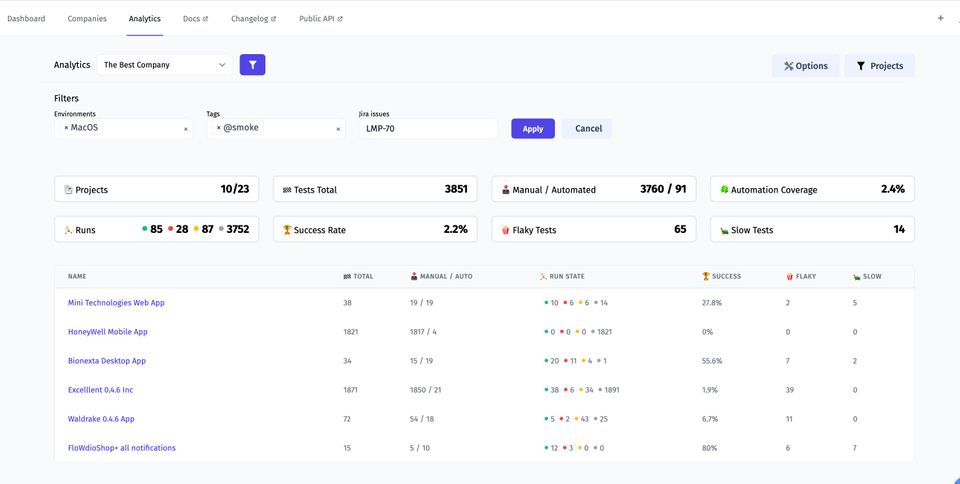
Task: Click the Tests Total card icon
Action: coord(287,190)
